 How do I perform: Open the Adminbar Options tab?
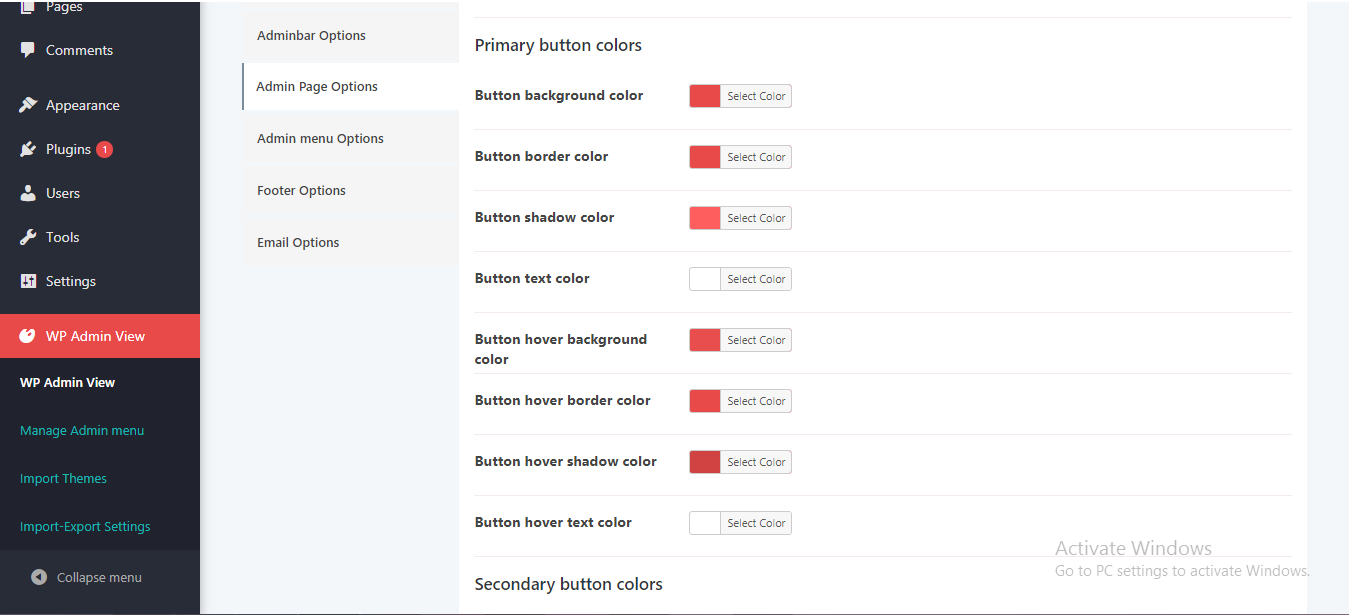click(x=311, y=35)
